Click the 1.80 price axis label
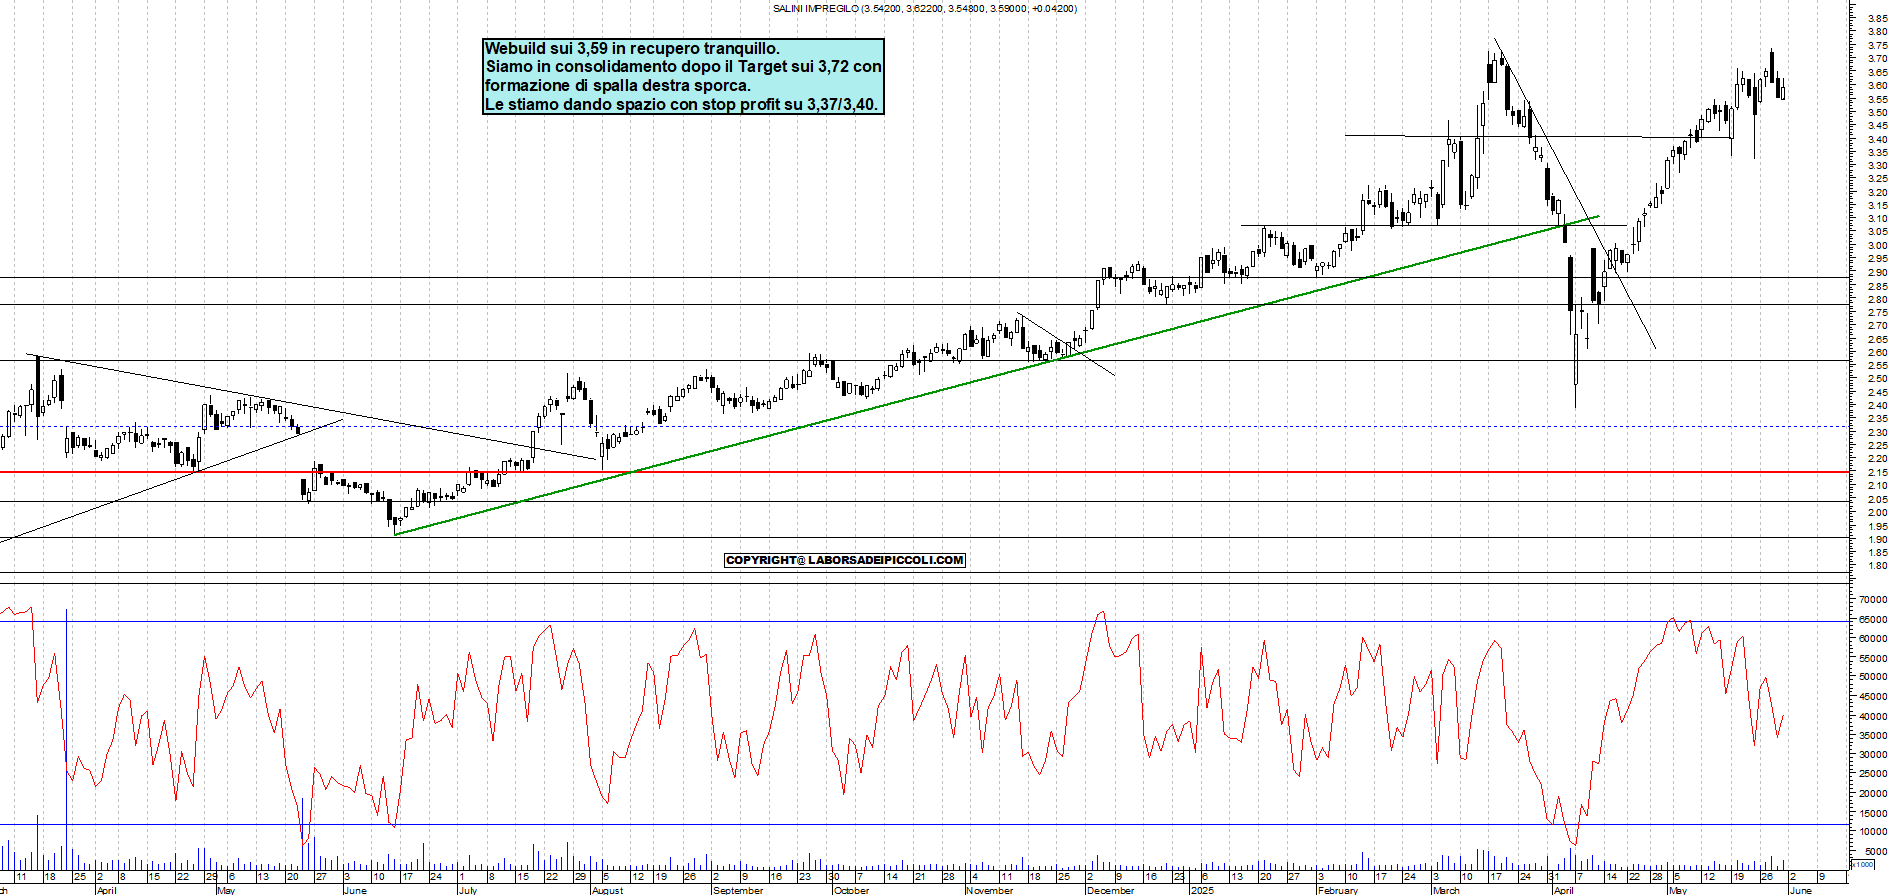Image resolution: width=1890 pixels, height=895 pixels. point(1877,566)
